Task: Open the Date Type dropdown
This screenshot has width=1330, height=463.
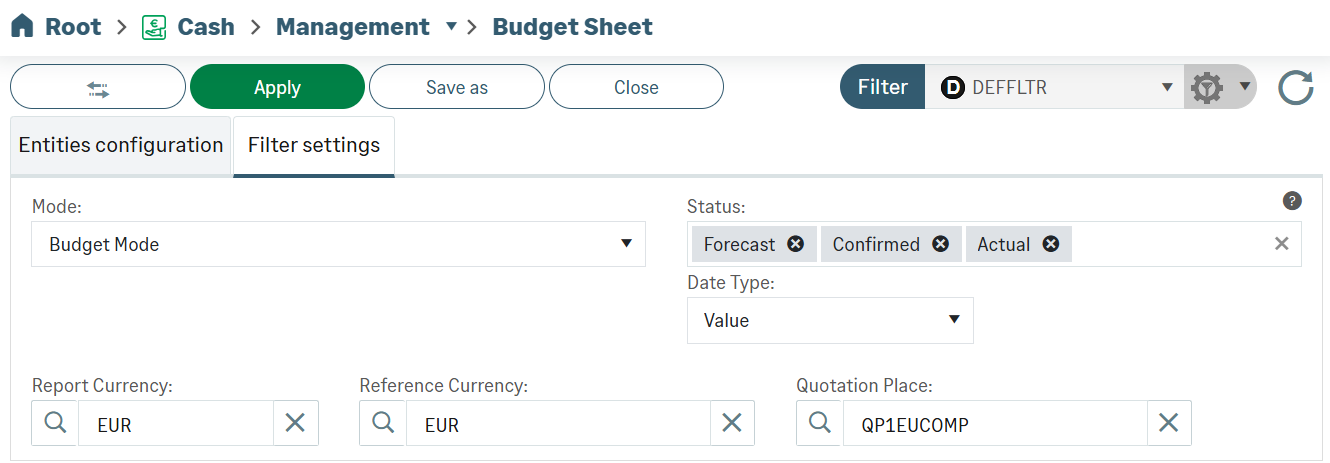Action: coord(954,320)
